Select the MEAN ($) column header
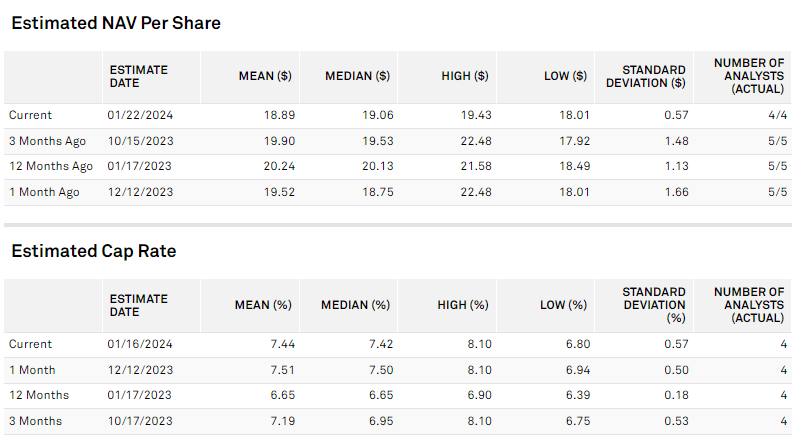The height and width of the screenshot is (445, 804). (x=264, y=76)
